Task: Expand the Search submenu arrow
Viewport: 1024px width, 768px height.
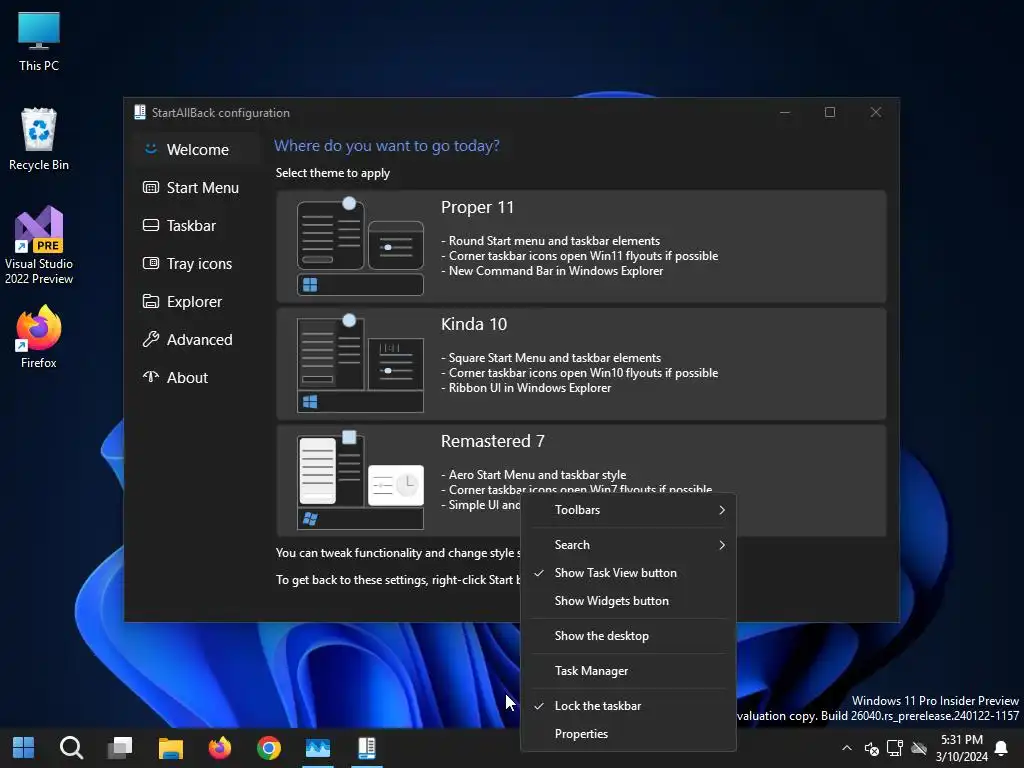Action: pyautogui.click(x=722, y=545)
